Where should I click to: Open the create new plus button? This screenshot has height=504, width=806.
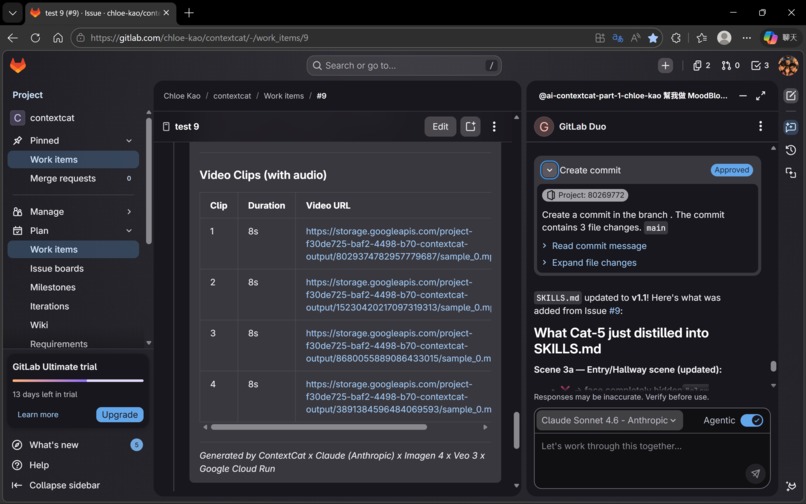[x=665, y=65]
